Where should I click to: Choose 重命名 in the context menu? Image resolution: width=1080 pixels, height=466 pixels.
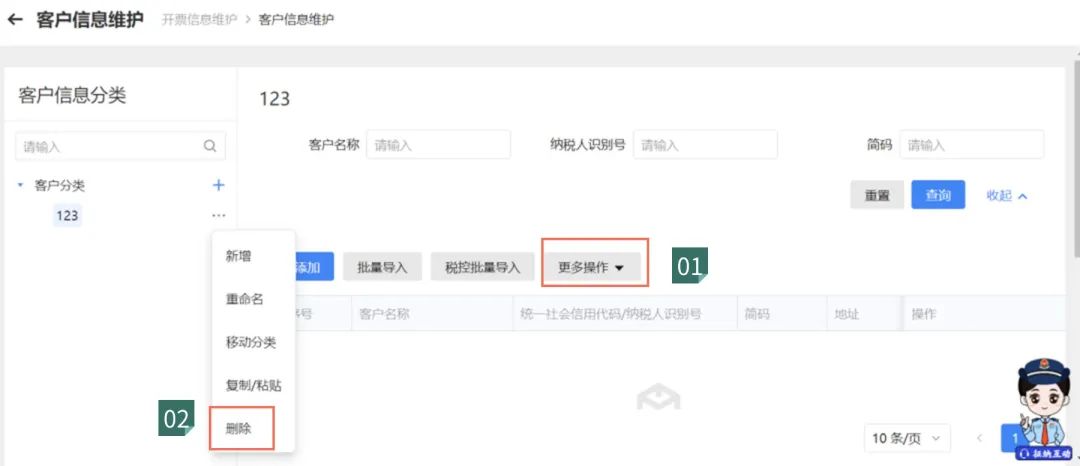245,299
